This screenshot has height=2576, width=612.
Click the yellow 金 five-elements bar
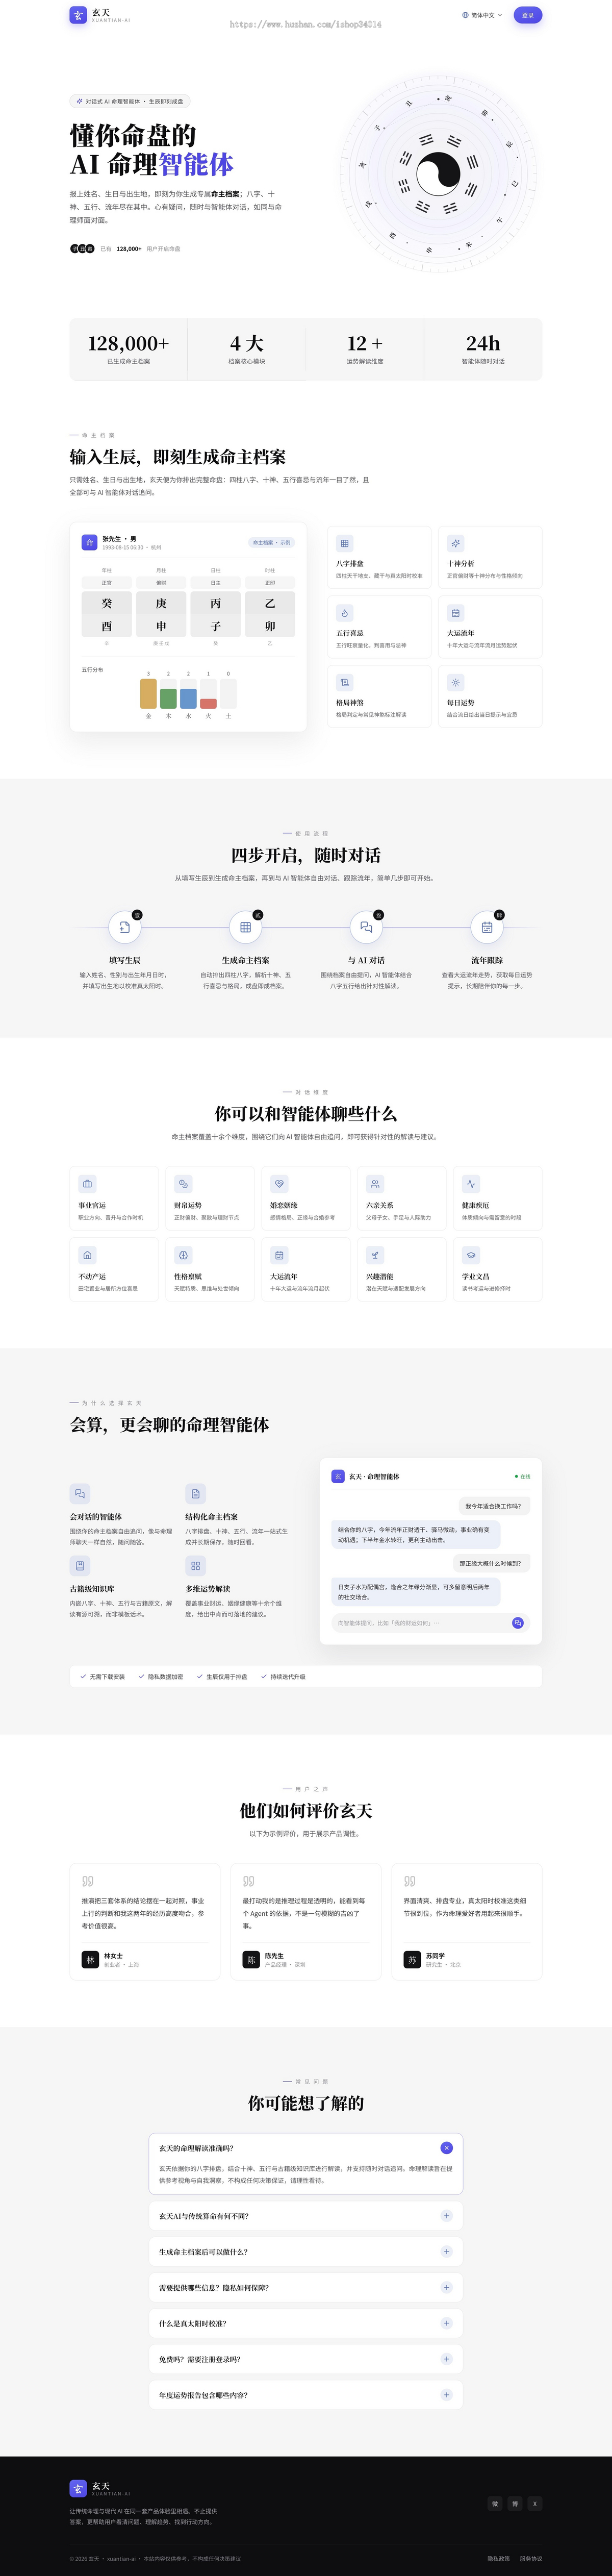[x=148, y=694]
